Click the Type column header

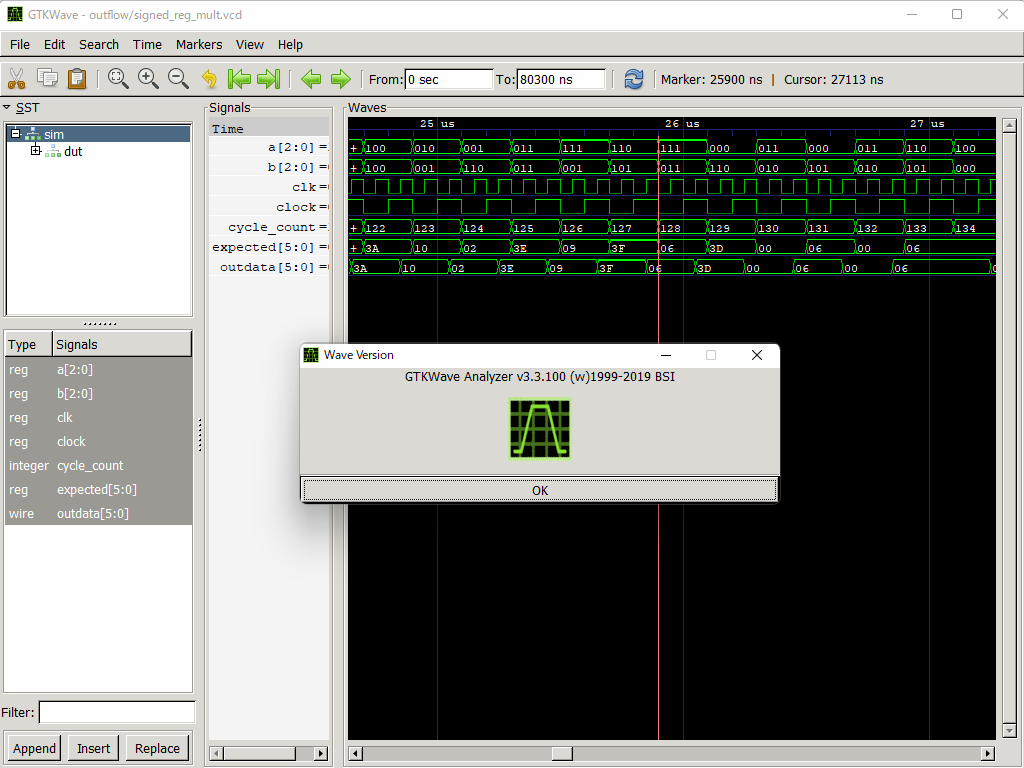pyautogui.click(x=29, y=344)
